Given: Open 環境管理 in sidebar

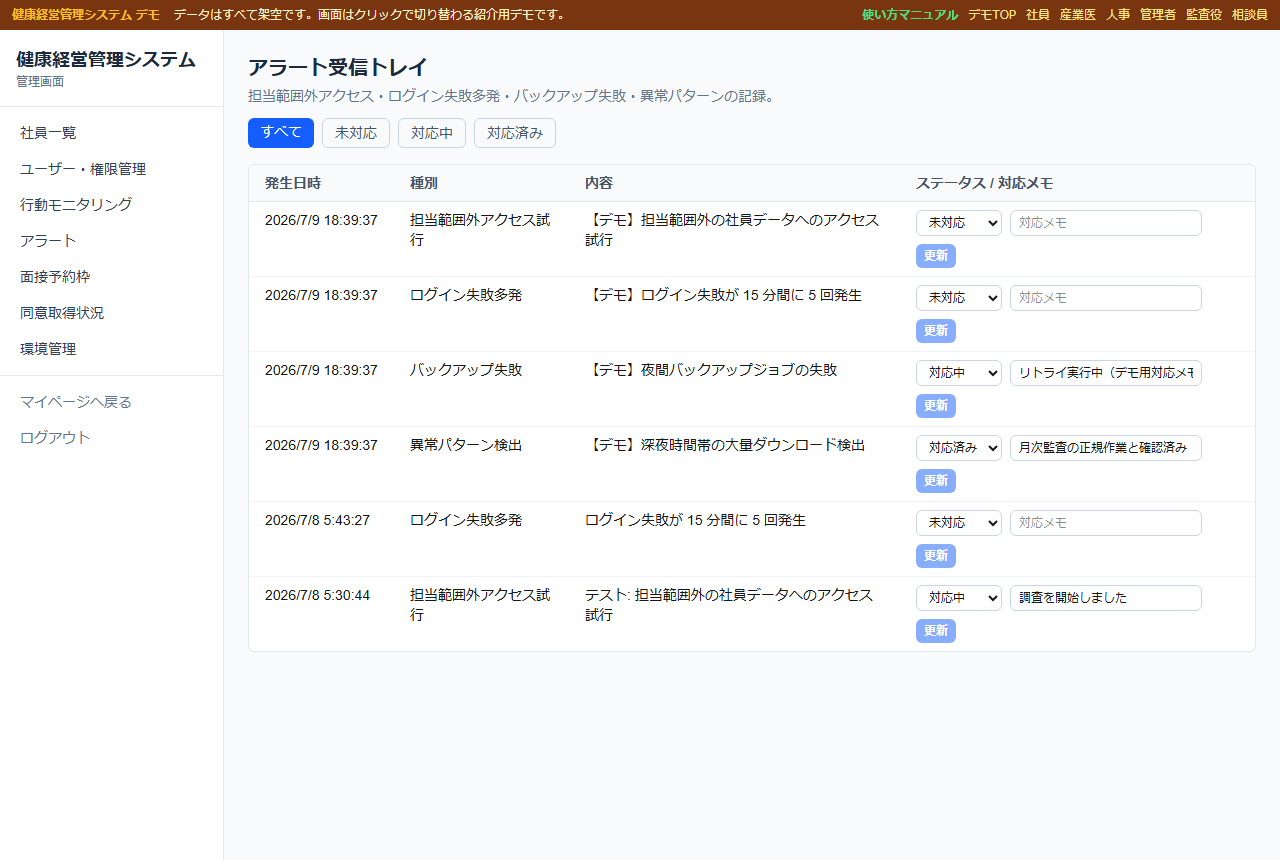Looking at the screenshot, I should pyautogui.click(x=111, y=349).
